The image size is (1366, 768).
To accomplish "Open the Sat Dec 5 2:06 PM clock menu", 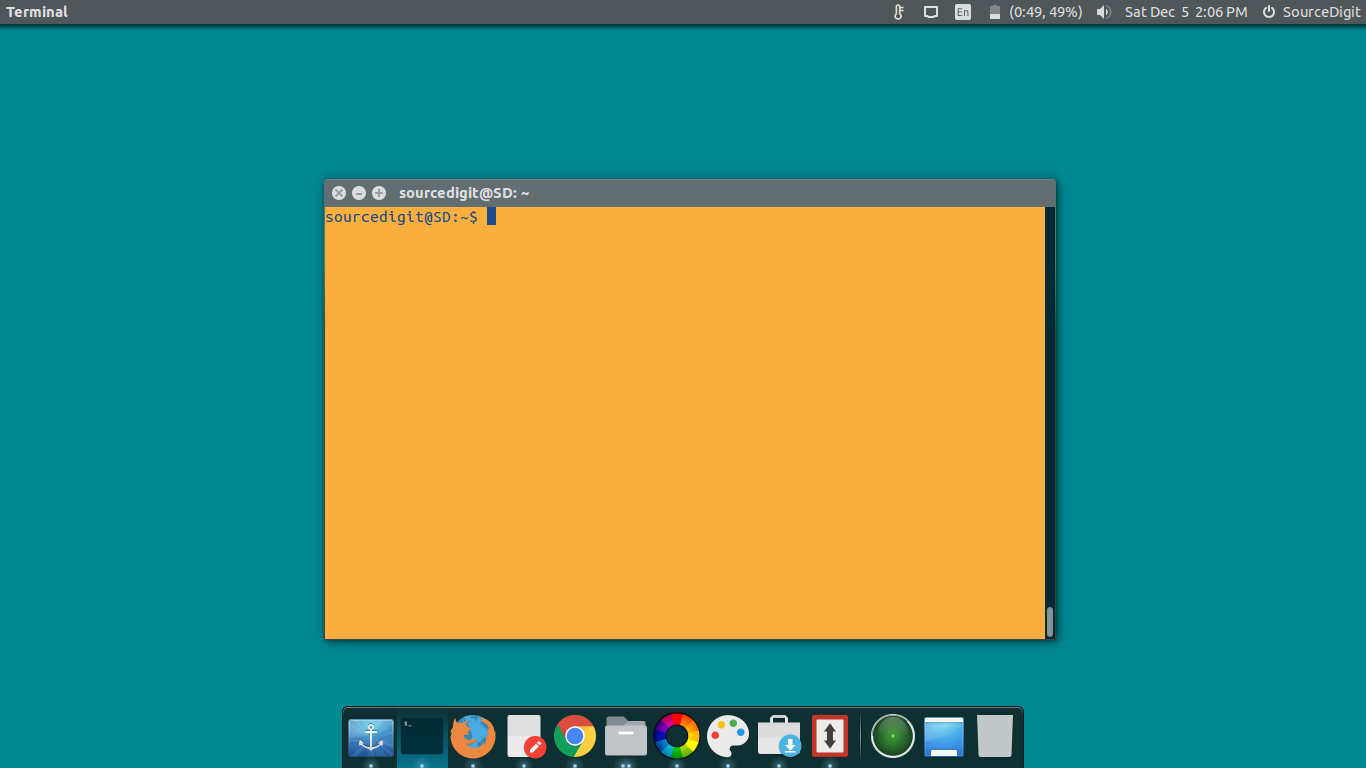I will [1186, 12].
